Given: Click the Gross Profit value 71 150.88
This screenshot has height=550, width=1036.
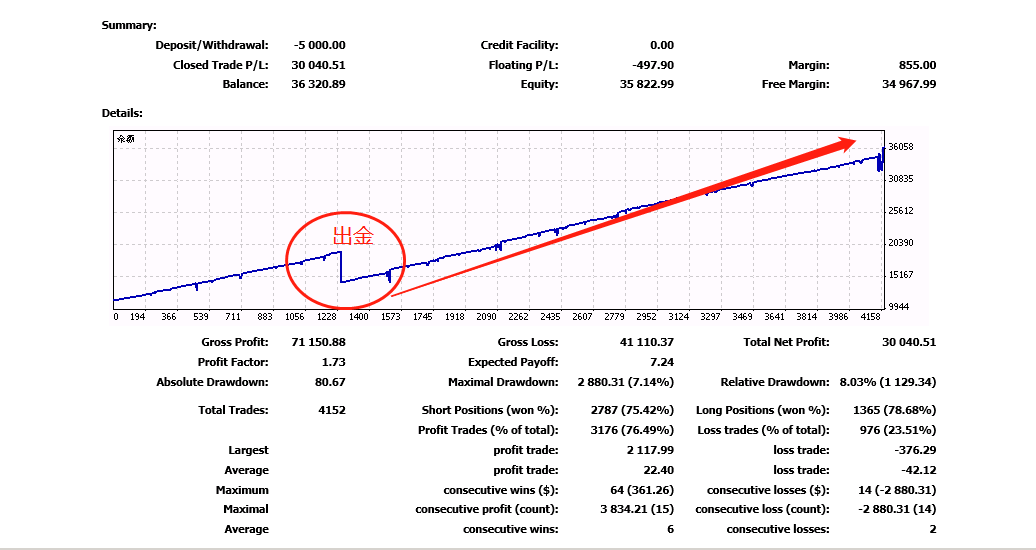Looking at the screenshot, I should pyautogui.click(x=318, y=342).
